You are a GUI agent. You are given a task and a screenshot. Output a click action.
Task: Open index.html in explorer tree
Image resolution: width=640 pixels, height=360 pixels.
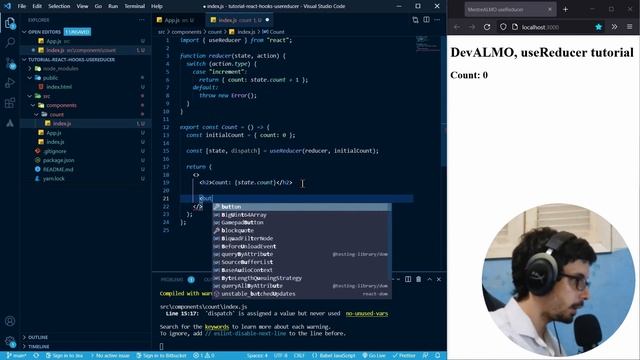pos(59,87)
